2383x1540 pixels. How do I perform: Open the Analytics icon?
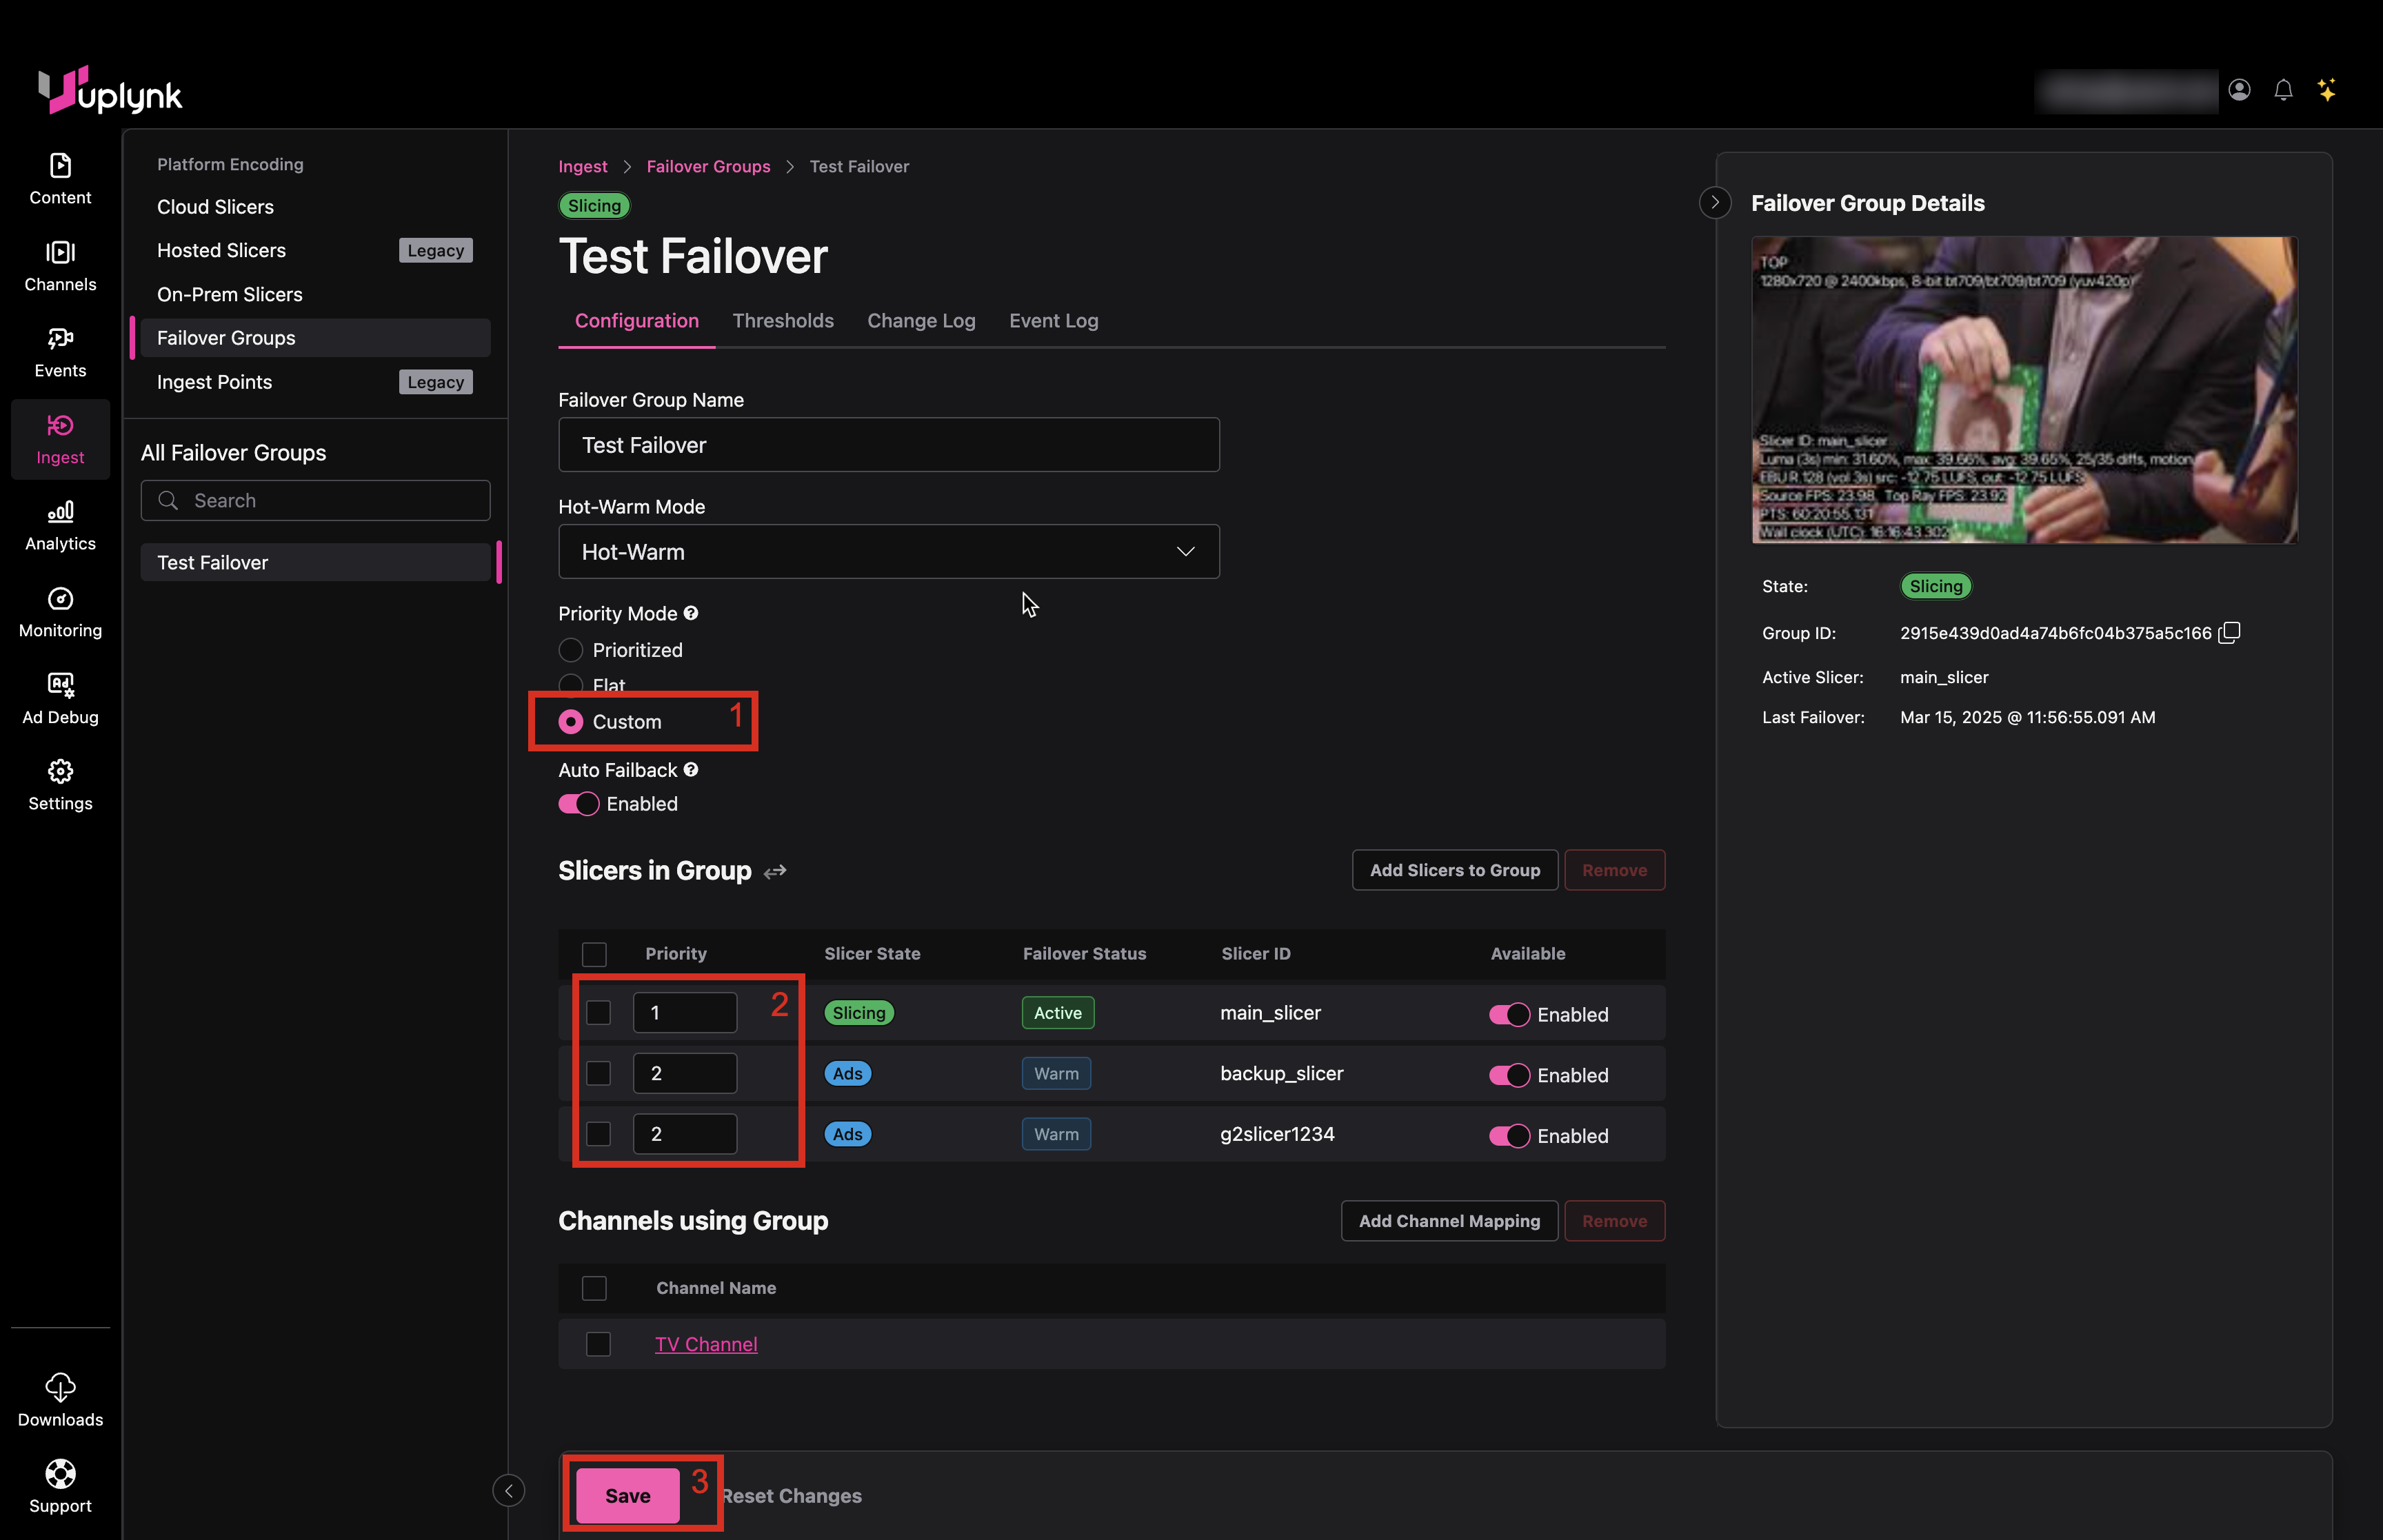[60, 512]
